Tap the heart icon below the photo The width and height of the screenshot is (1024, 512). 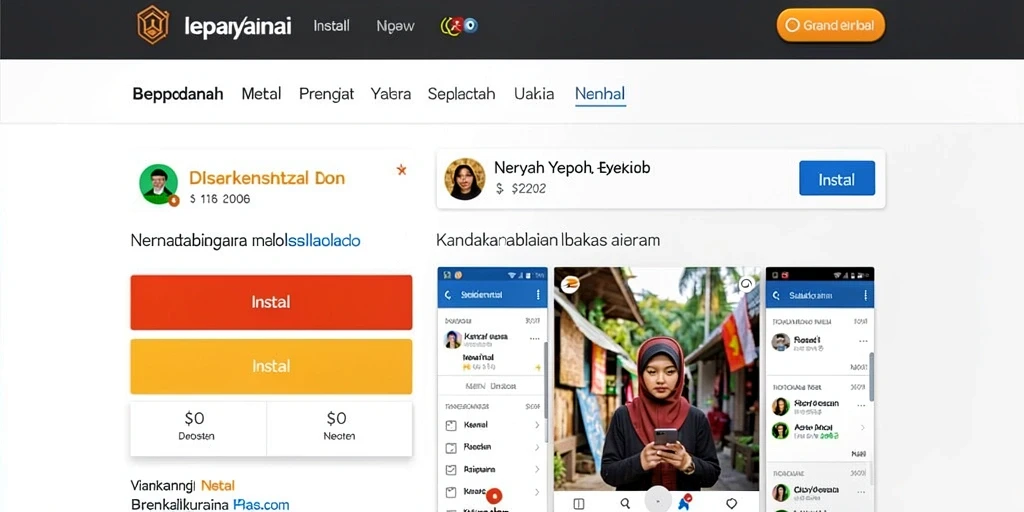click(731, 503)
